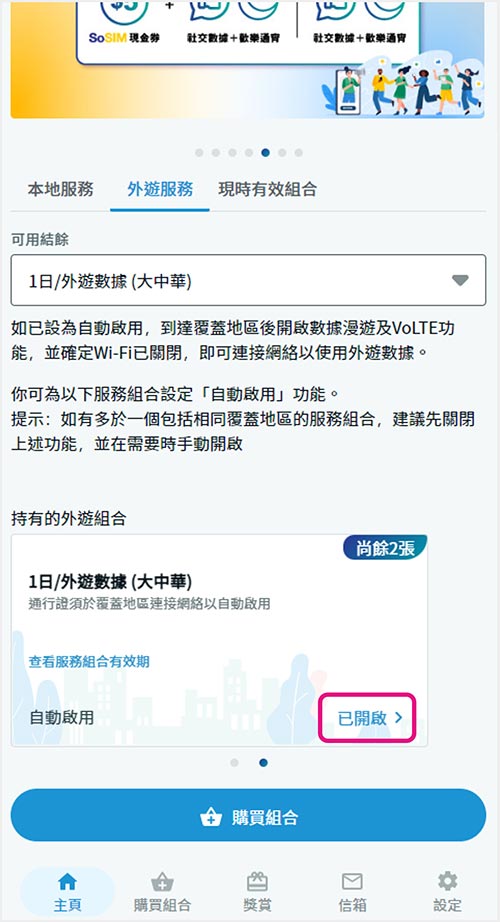500x923 pixels.
Task: Select the first banner carousel dot
Action: click(x=199, y=152)
